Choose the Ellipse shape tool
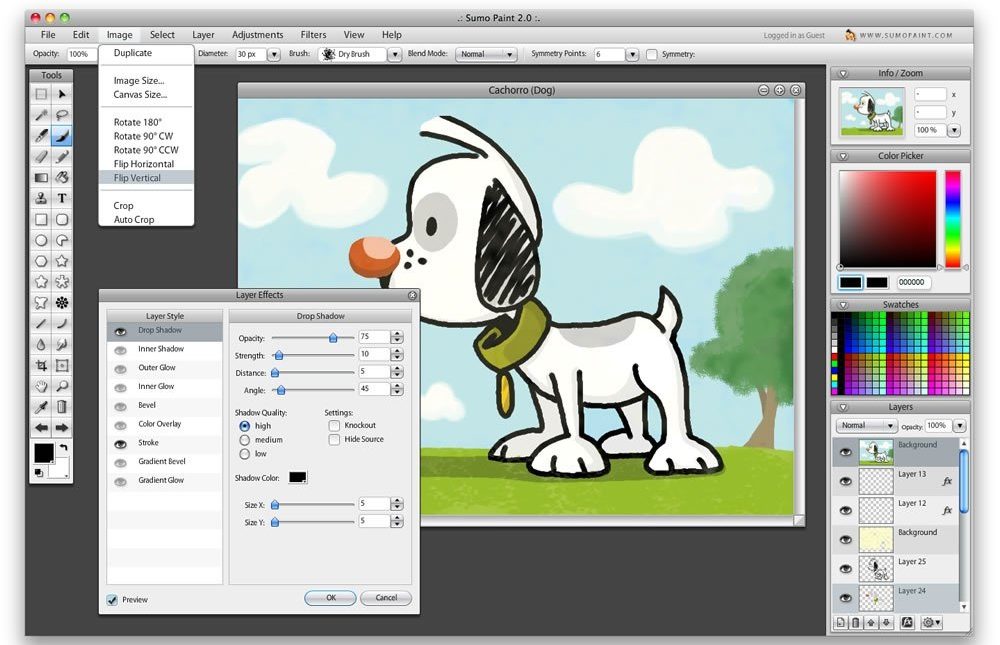This screenshot has height=645, width=1000. pos(41,241)
